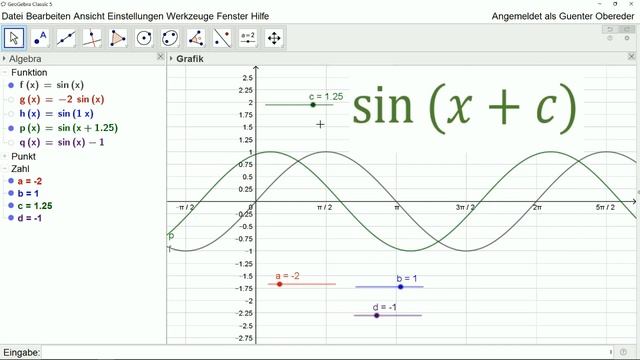640x360 pixels.
Task: Select the Line through two points tool
Action: pyautogui.click(x=66, y=38)
